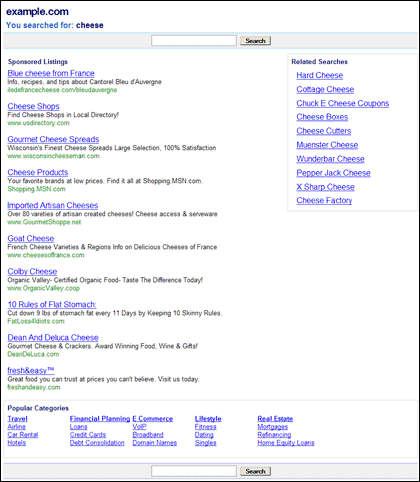Click the DeanDeLuca.com green URL text

(33, 354)
